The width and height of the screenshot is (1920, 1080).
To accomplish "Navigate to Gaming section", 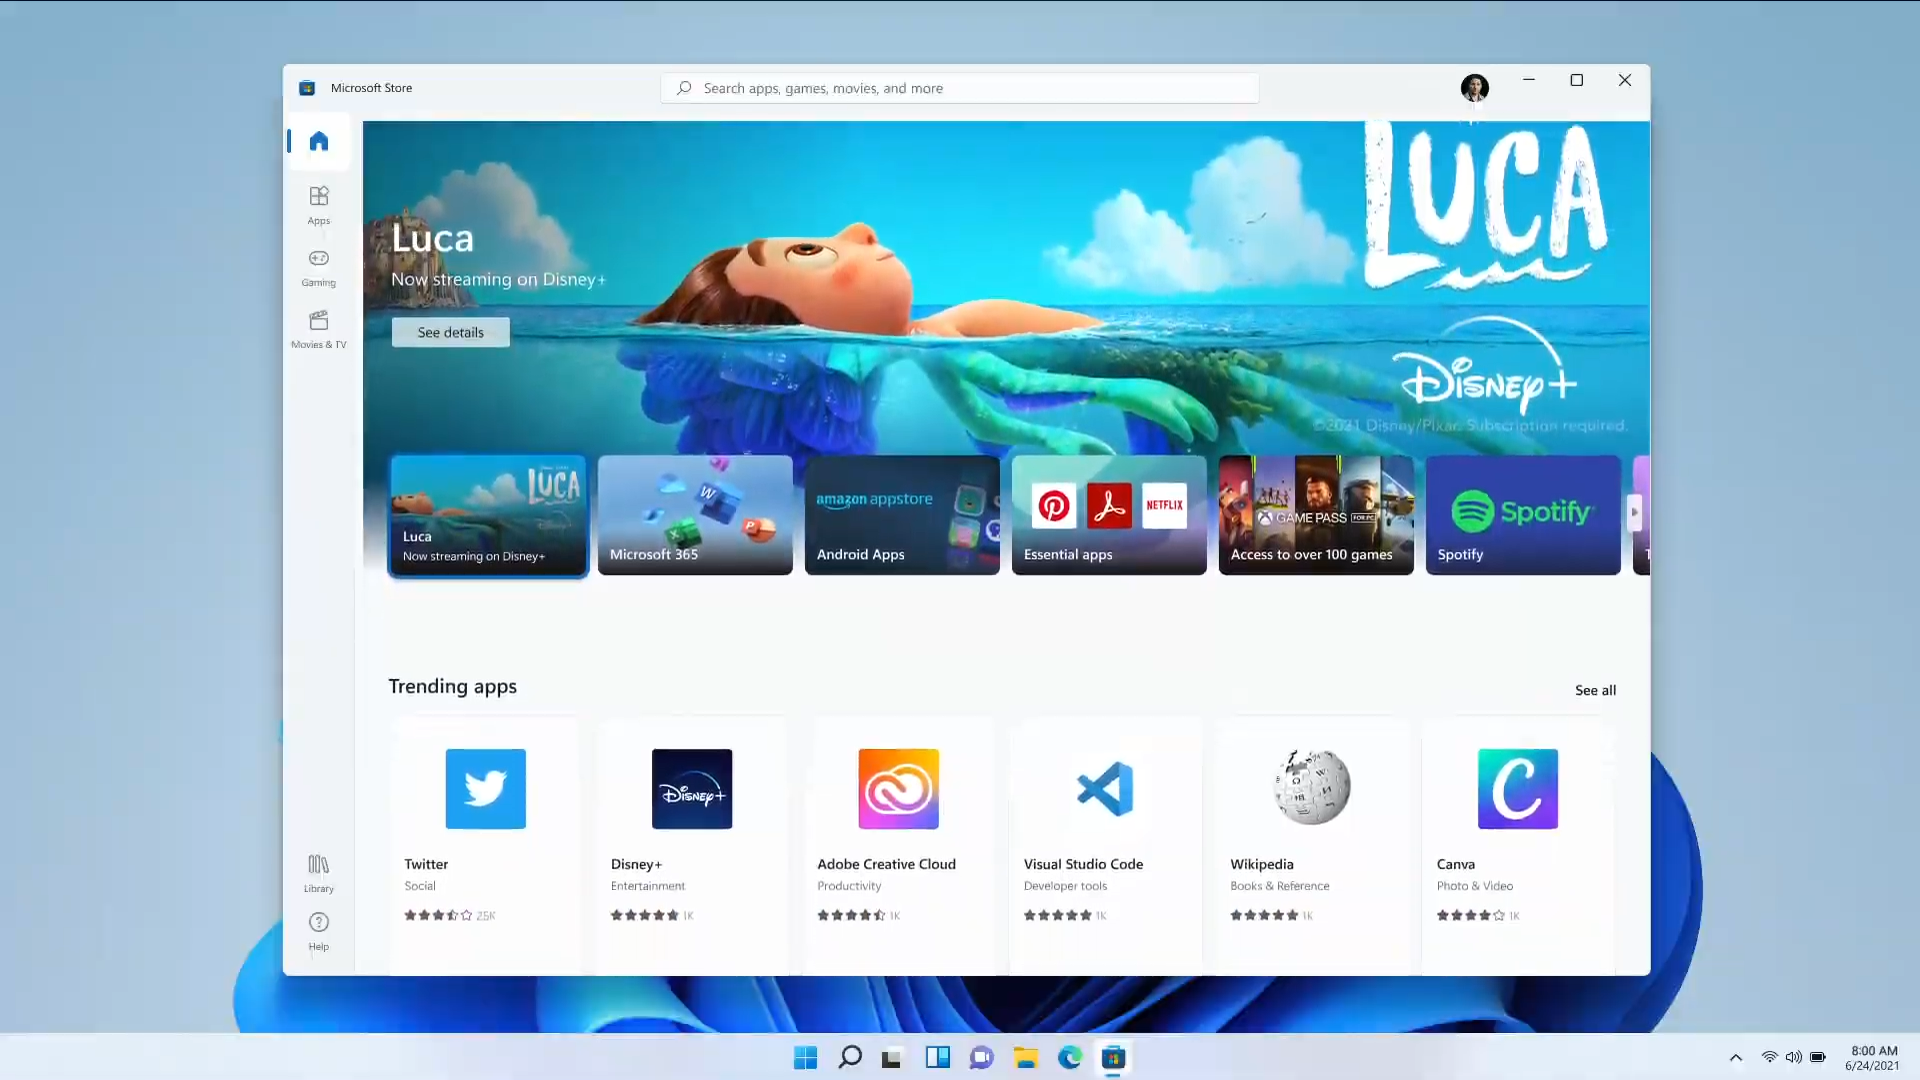I will click(x=318, y=265).
